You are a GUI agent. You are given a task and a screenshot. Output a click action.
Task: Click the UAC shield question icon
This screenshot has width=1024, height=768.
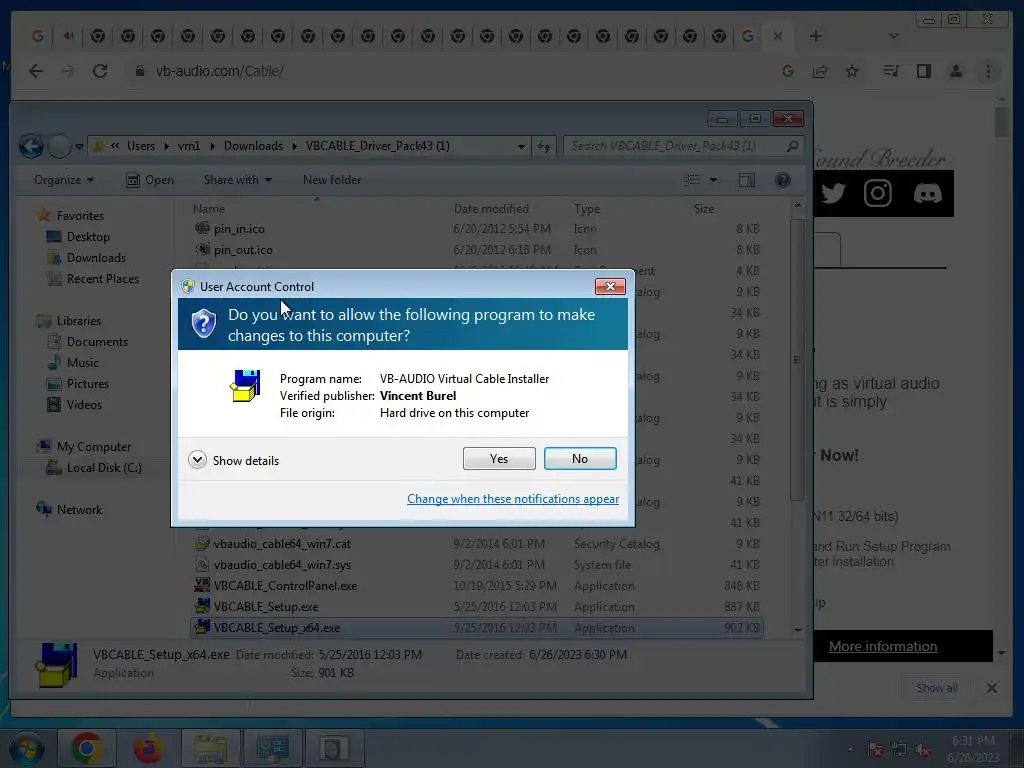(204, 323)
